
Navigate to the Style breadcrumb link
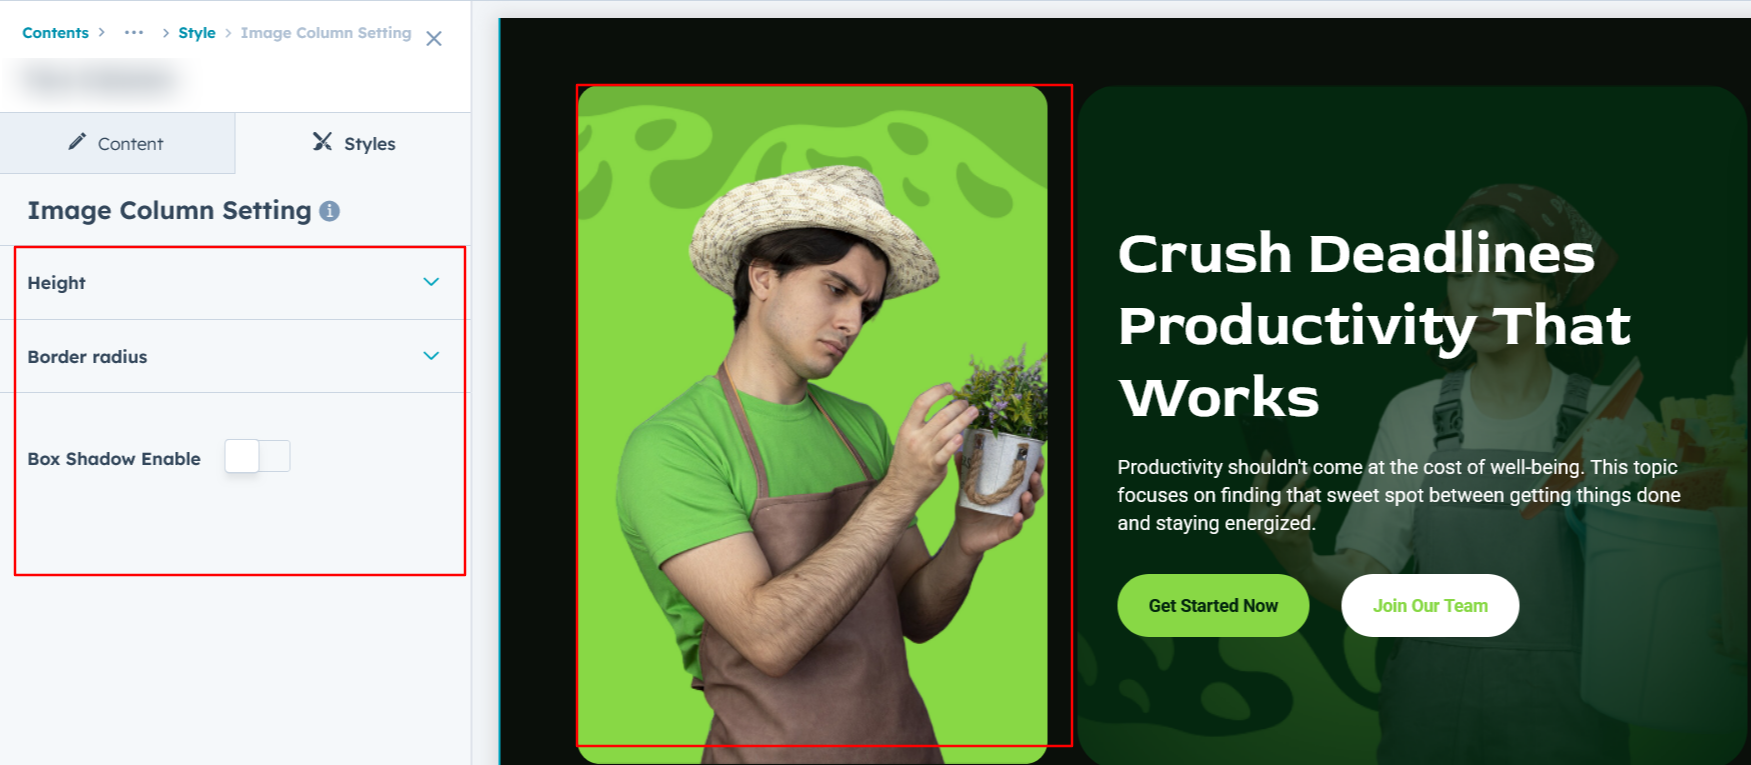197,33
